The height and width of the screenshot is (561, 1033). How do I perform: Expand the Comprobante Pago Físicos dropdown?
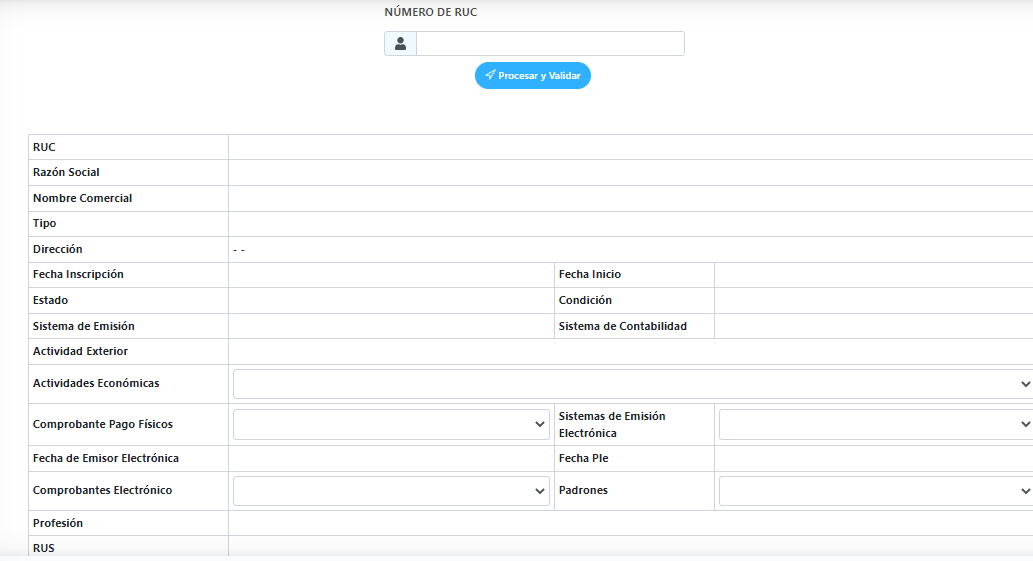391,425
